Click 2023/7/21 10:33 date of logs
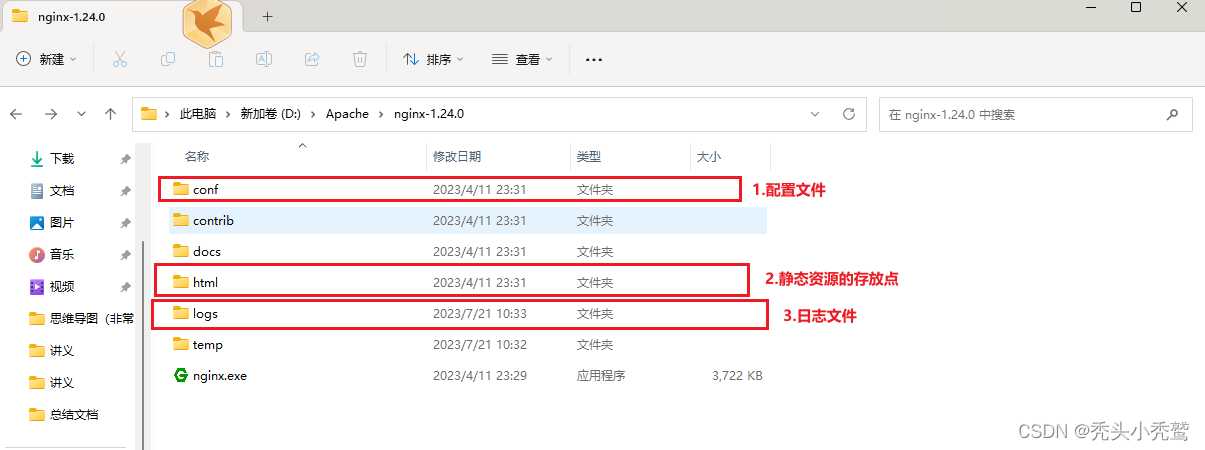The width and height of the screenshot is (1205, 450). pyautogui.click(x=480, y=313)
